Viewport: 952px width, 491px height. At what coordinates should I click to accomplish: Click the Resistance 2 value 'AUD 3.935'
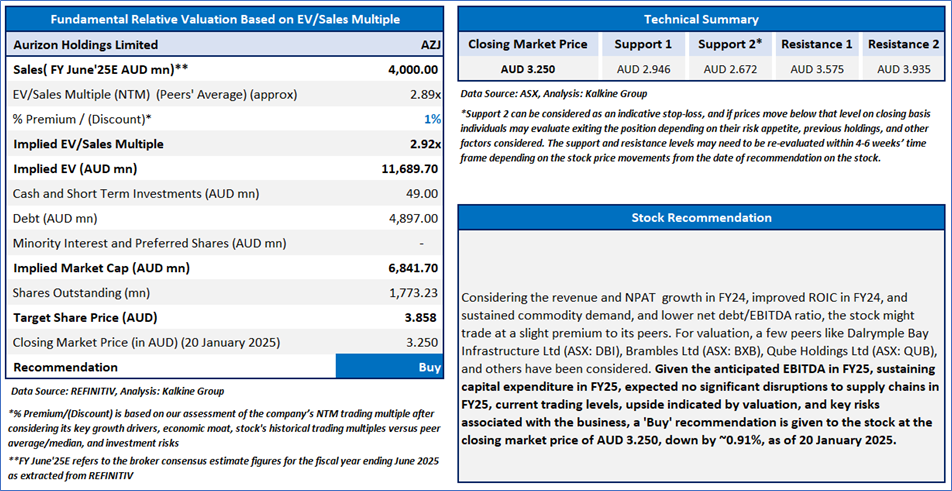point(903,69)
